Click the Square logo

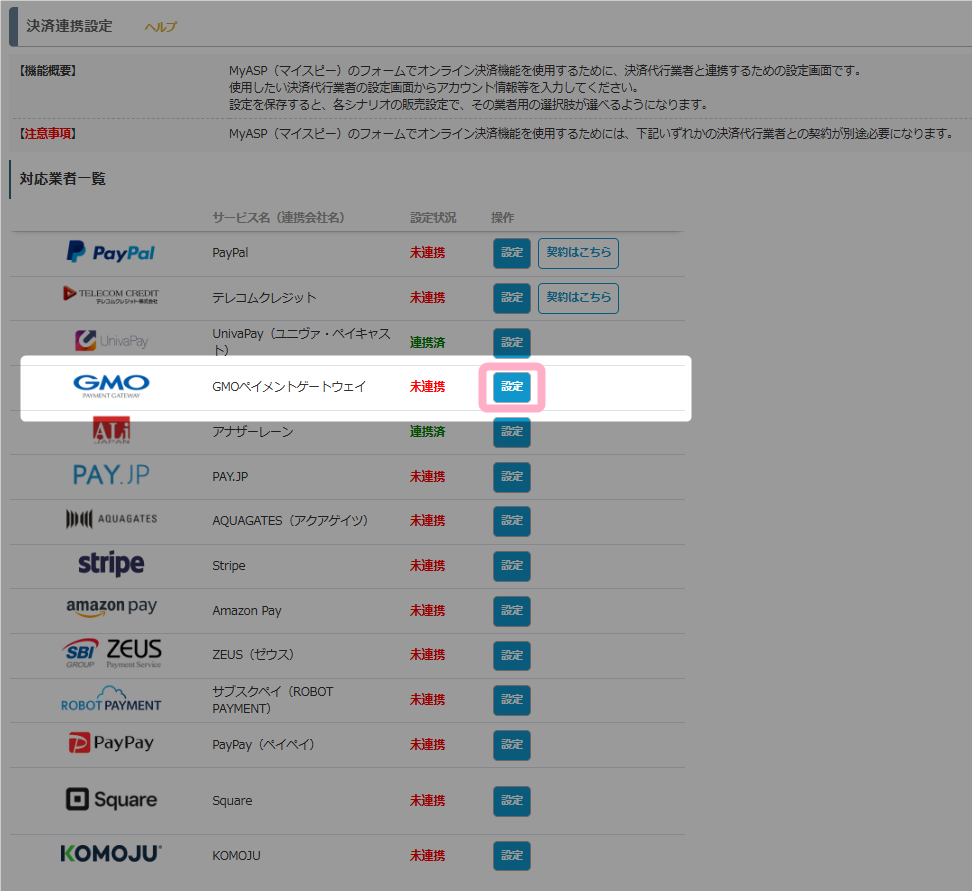111,800
